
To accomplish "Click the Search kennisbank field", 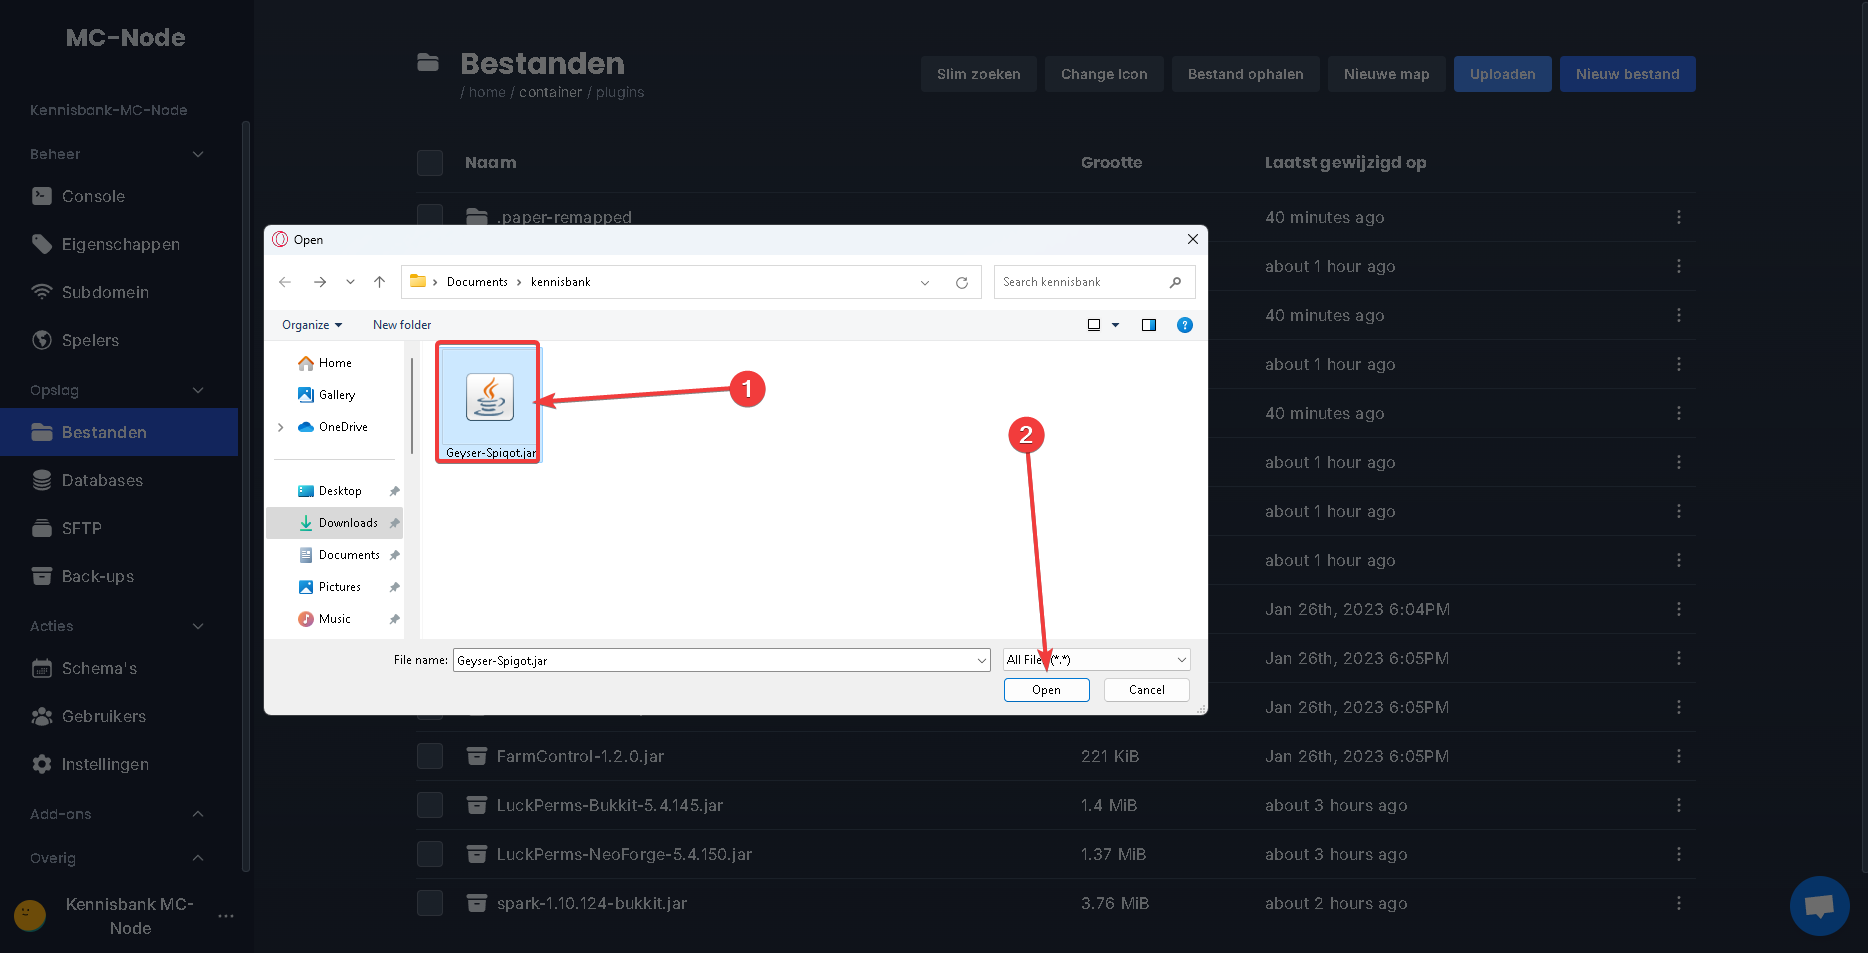I will 1094,282.
